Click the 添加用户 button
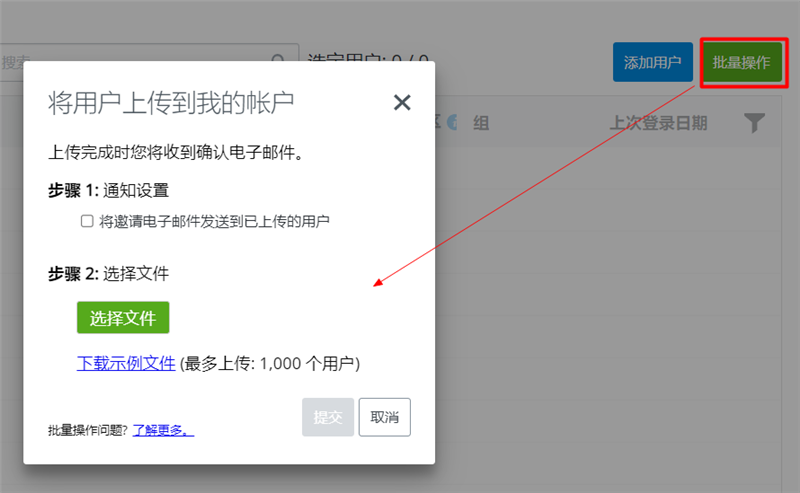The image size is (800, 493). click(x=653, y=62)
